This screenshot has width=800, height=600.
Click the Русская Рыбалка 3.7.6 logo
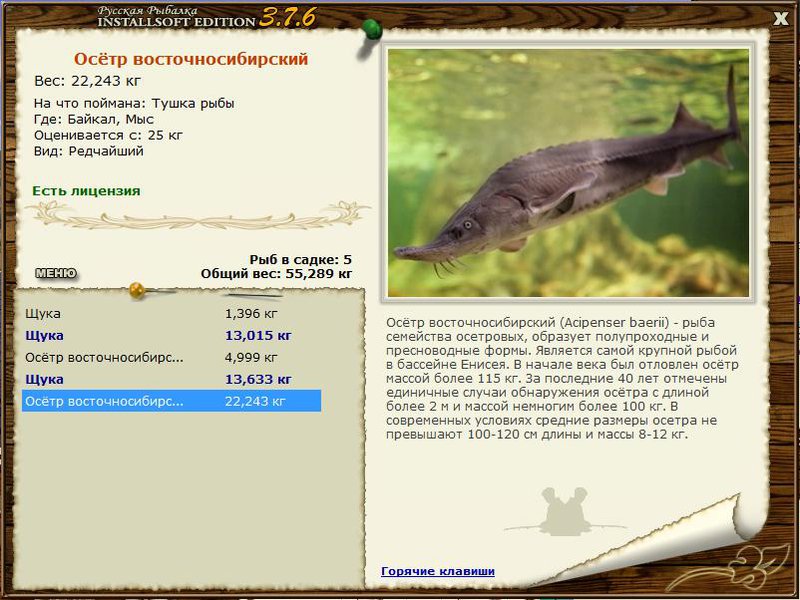[x=207, y=17]
